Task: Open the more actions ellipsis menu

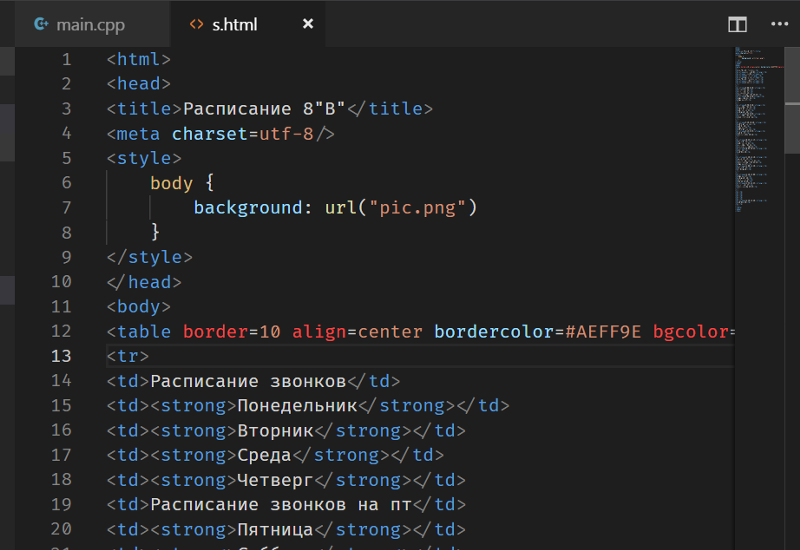Action: tap(780, 24)
